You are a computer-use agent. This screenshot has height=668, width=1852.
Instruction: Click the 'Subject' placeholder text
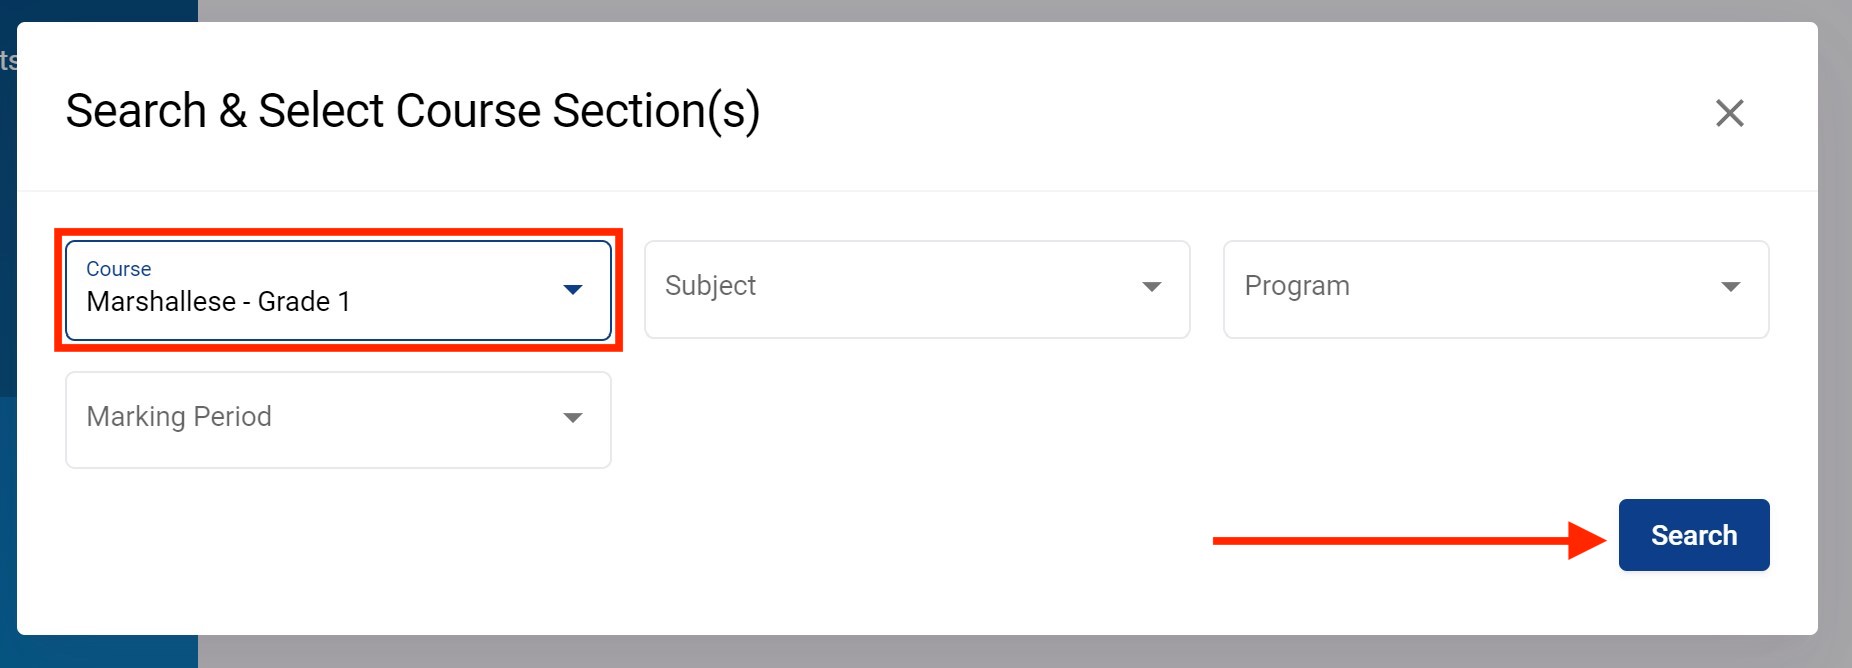tap(710, 286)
